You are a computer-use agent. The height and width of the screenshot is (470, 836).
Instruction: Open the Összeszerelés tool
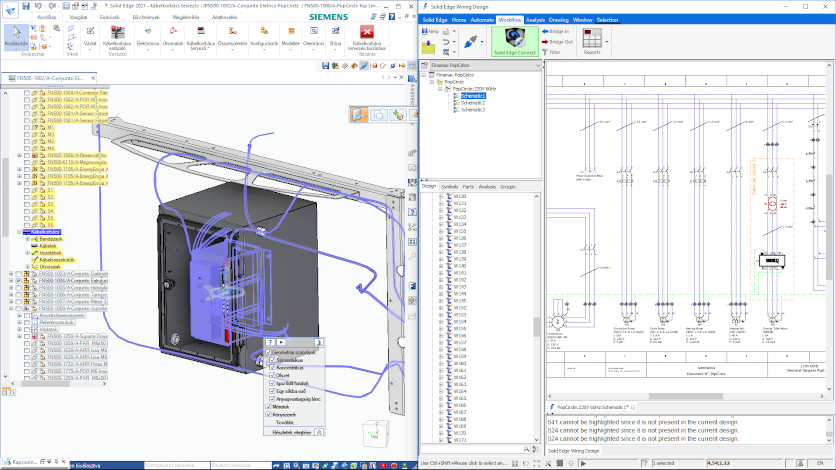[232, 36]
